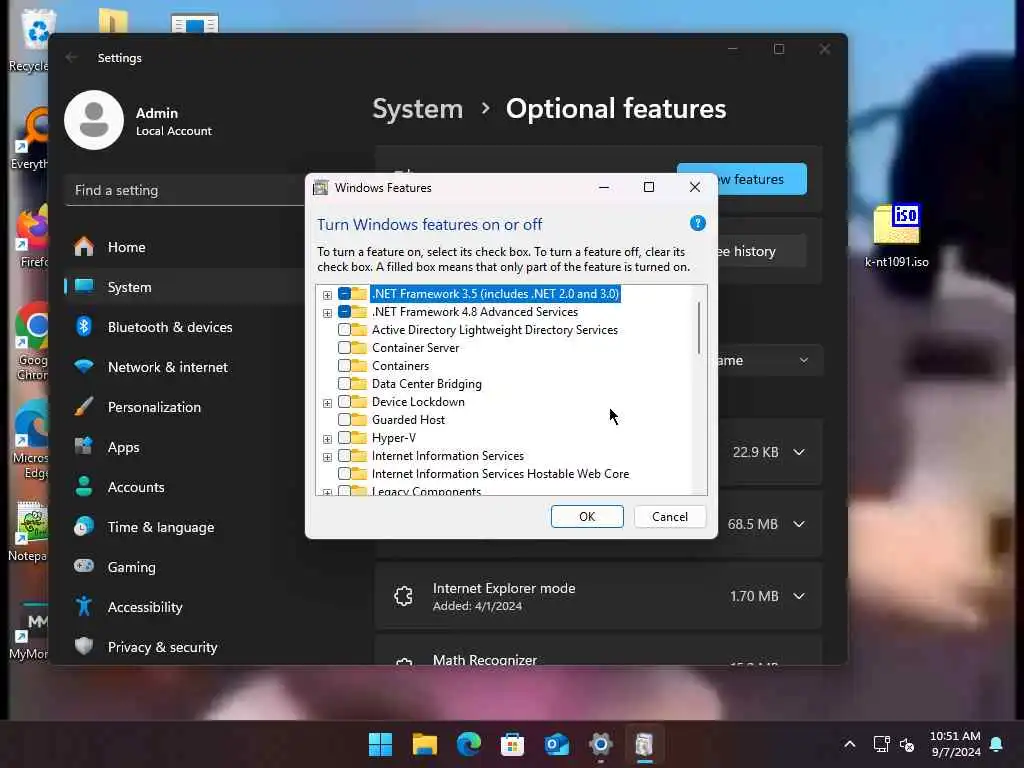Click the Find a setting search box
1024x768 pixels.
click(186, 190)
